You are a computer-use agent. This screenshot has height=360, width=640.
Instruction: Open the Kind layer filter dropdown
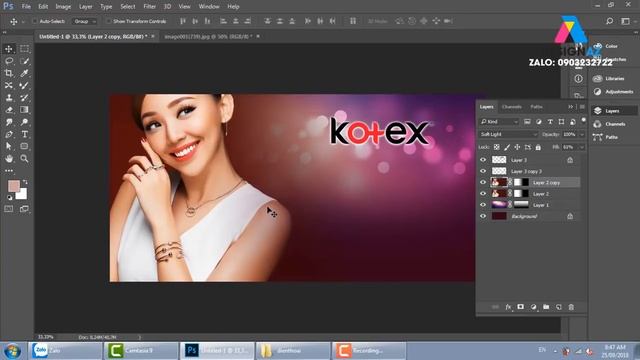click(499, 122)
